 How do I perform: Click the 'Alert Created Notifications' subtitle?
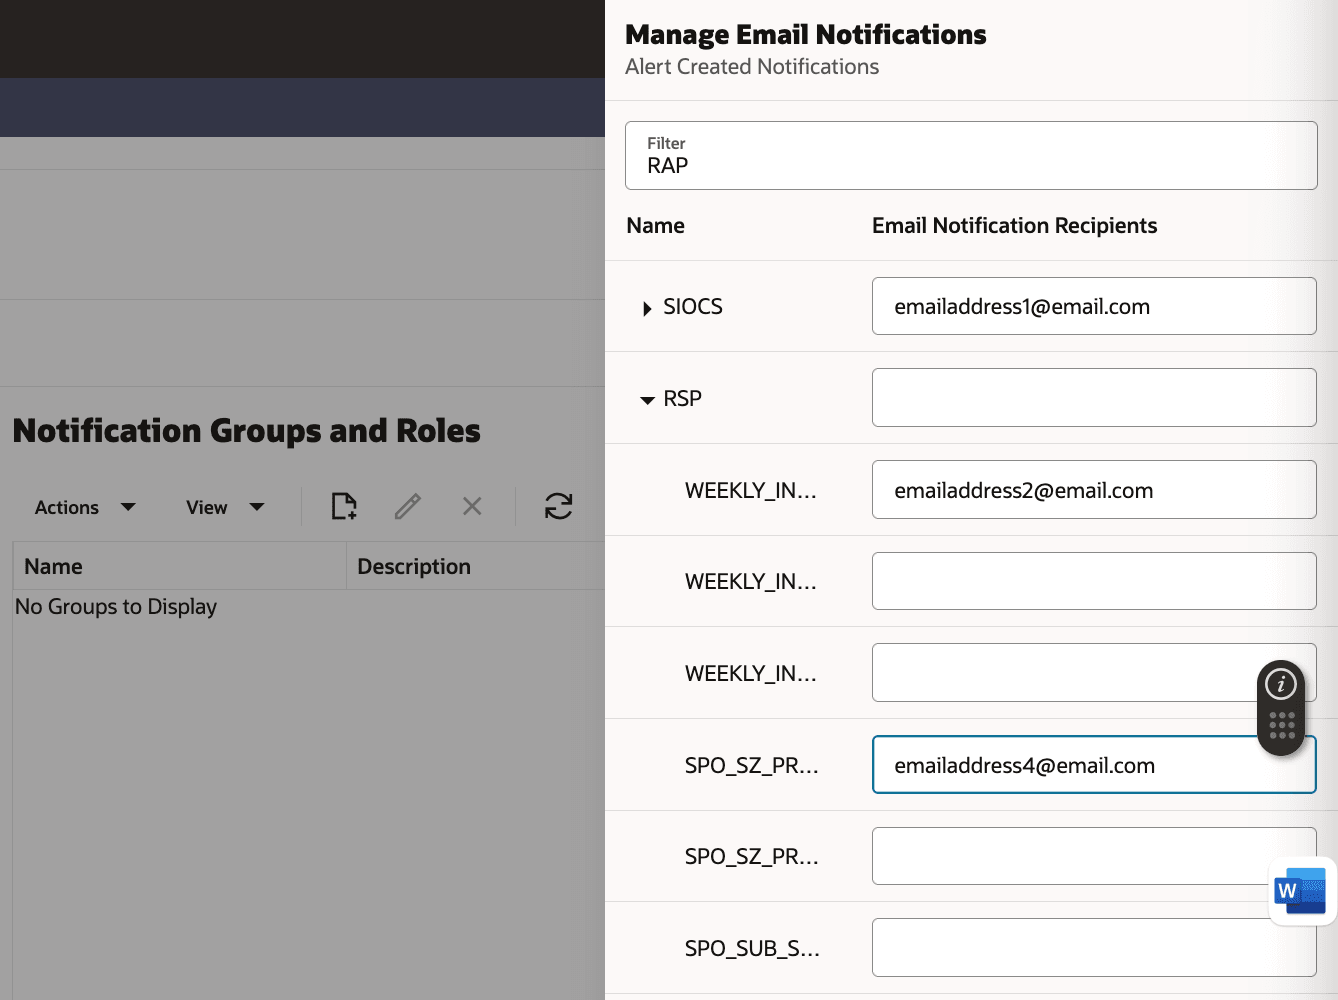[x=752, y=67]
